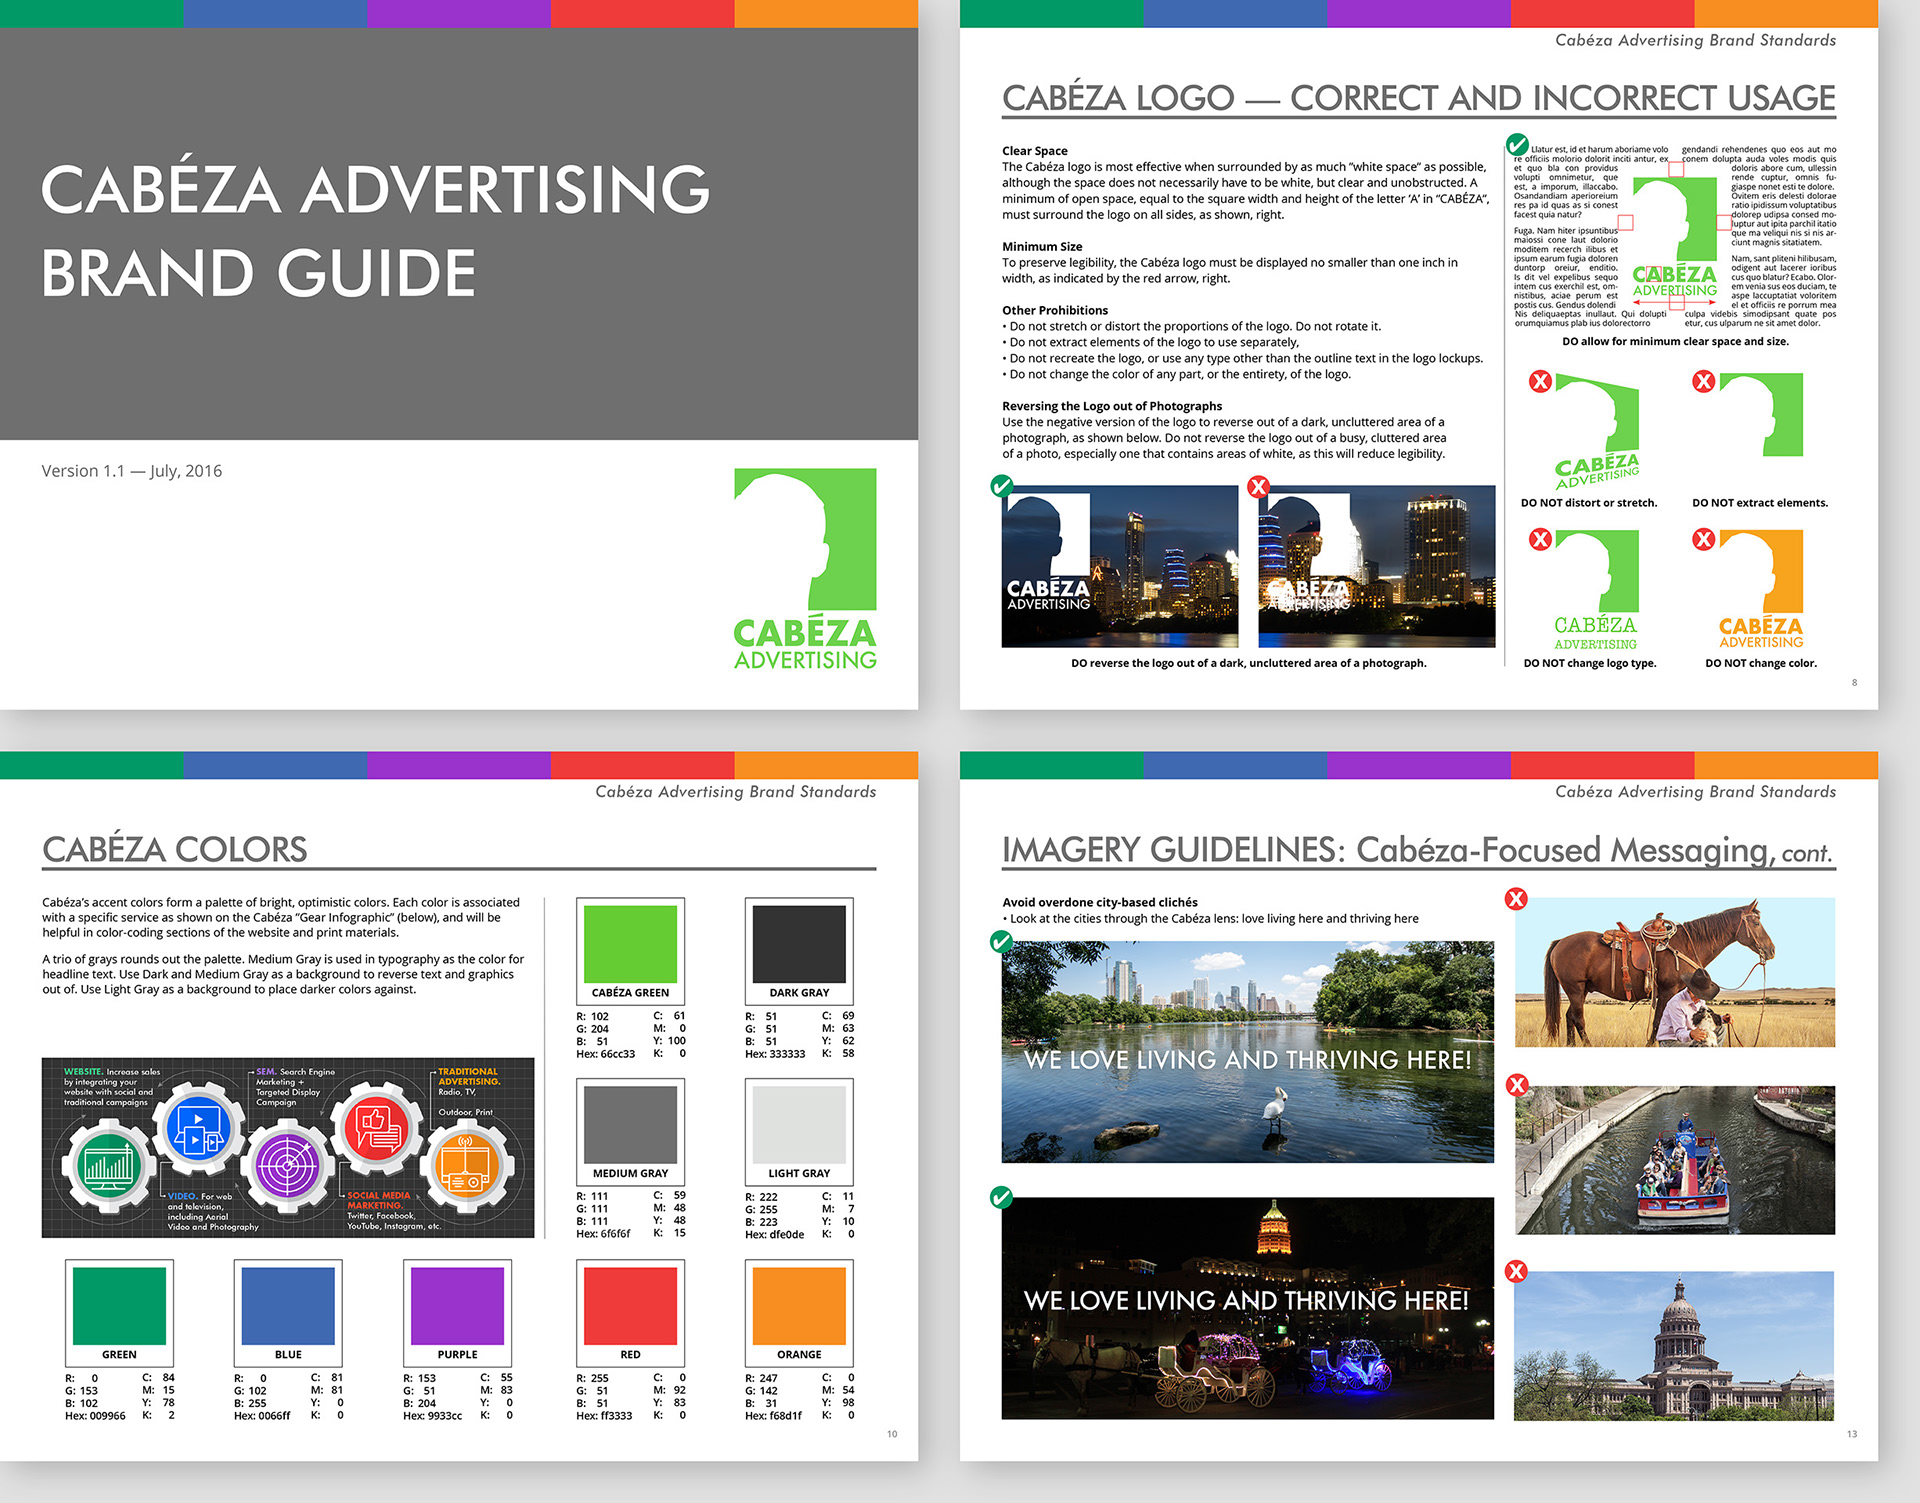The width and height of the screenshot is (1920, 1503).
Task: Click the Dark Gray swatch
Action: tap(799, 944)
